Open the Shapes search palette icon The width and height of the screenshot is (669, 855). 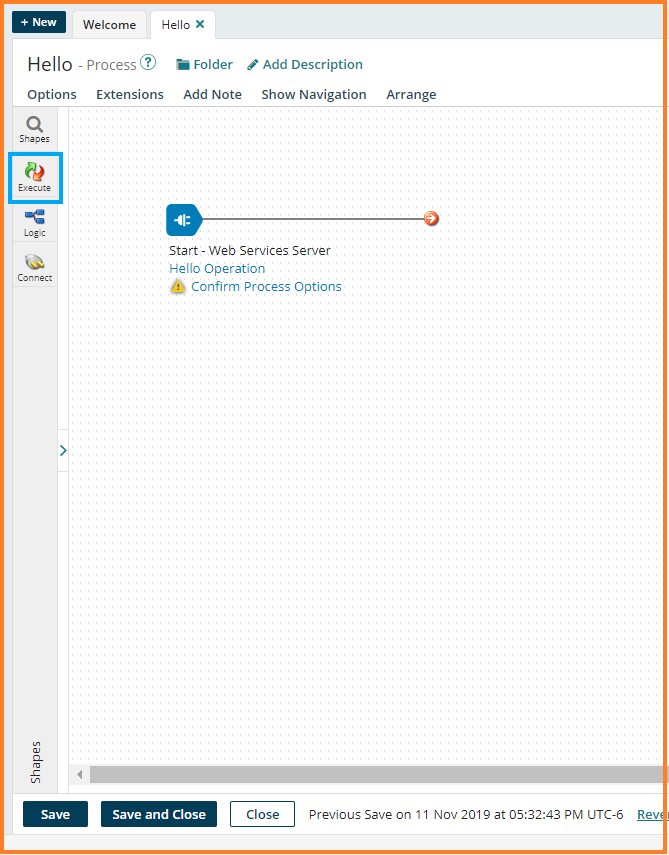pyautogui.click(x=34, y=128)
